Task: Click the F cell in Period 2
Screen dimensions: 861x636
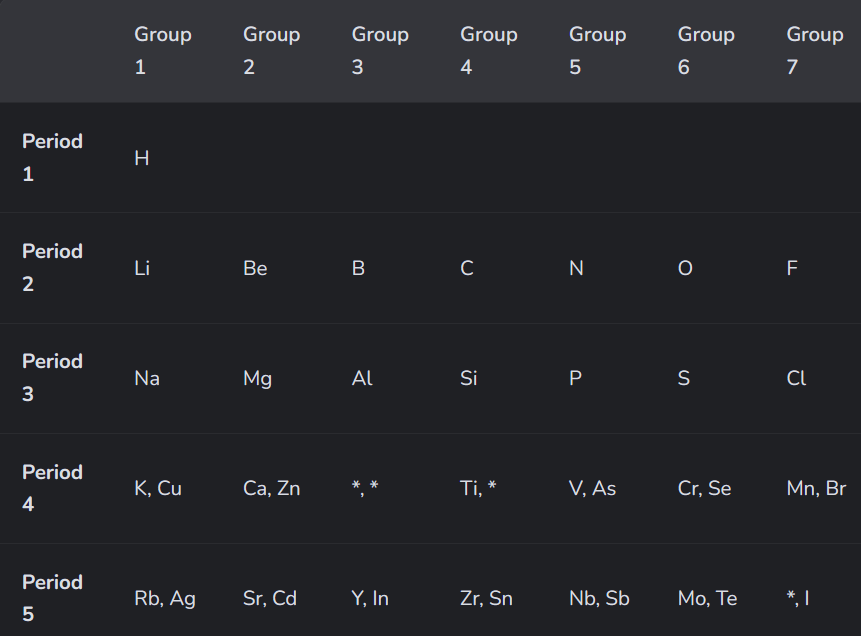Action: coord(792,268)
